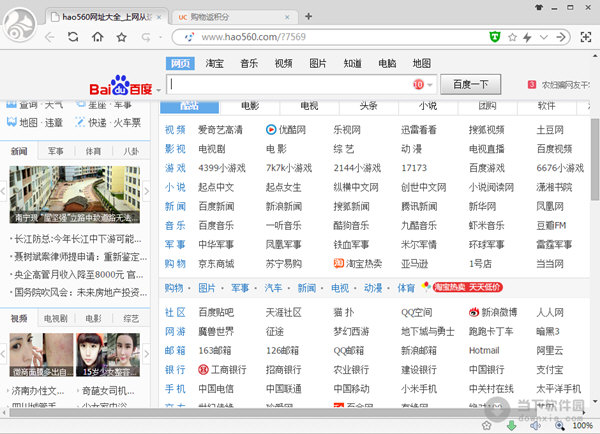
Task: Open the 长江防总 news headline
Action: [78, 240]
